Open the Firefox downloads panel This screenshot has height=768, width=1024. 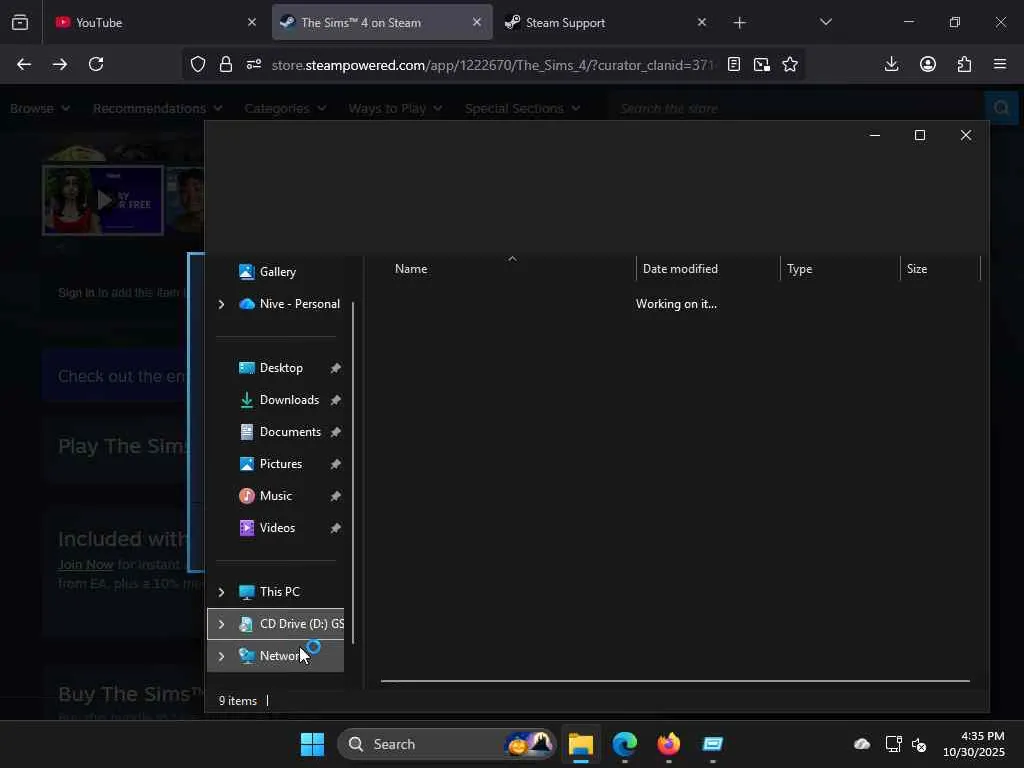[891, 64]
